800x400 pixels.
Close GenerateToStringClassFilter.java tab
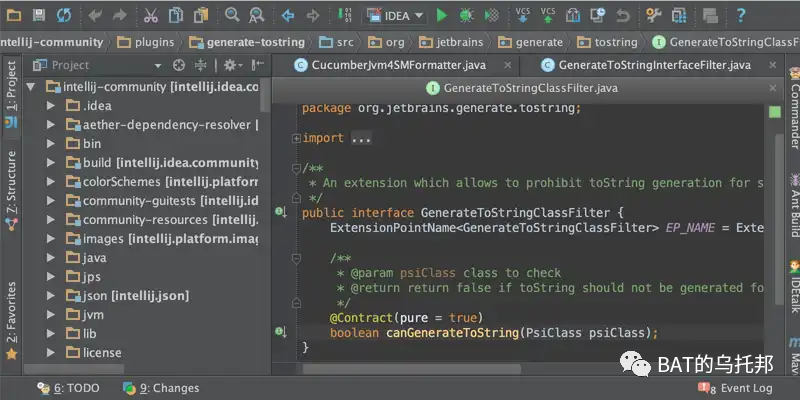click(773, 88)
